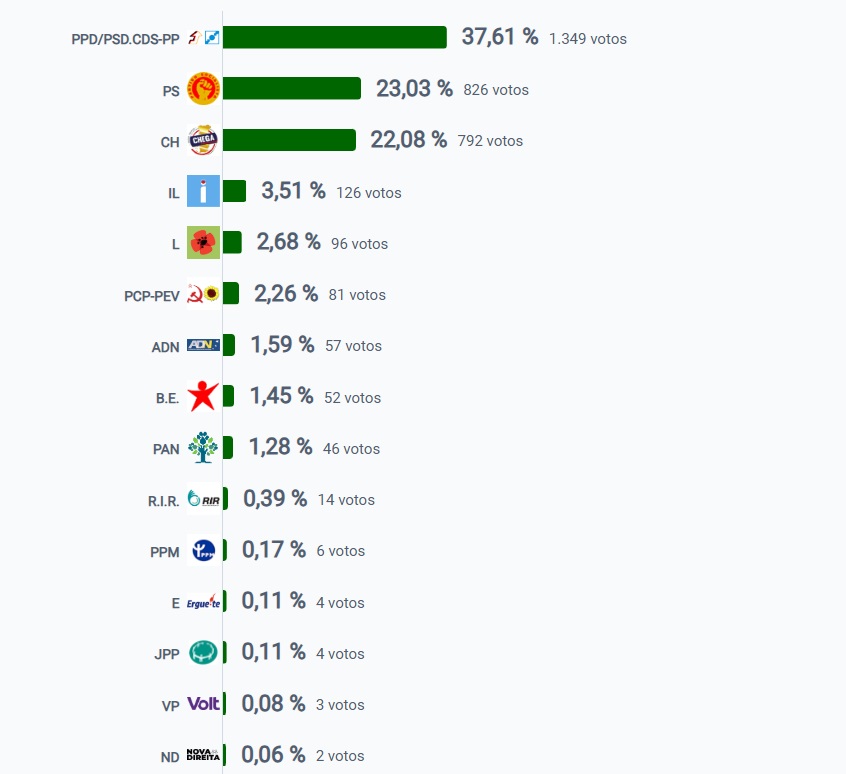Click the CH 22,08 % percentage text
This screenshot has height=774, width=846.
[x=408, y=140]
